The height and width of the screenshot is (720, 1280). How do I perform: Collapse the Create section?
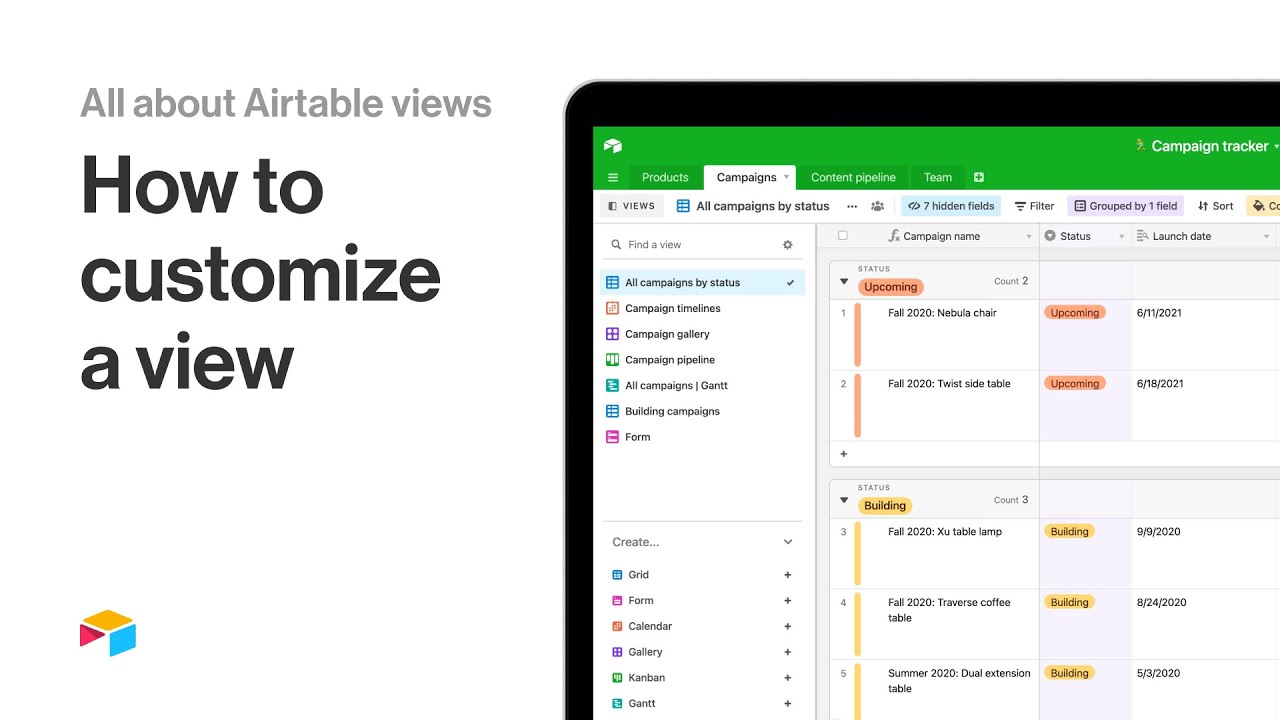point(788,542)
